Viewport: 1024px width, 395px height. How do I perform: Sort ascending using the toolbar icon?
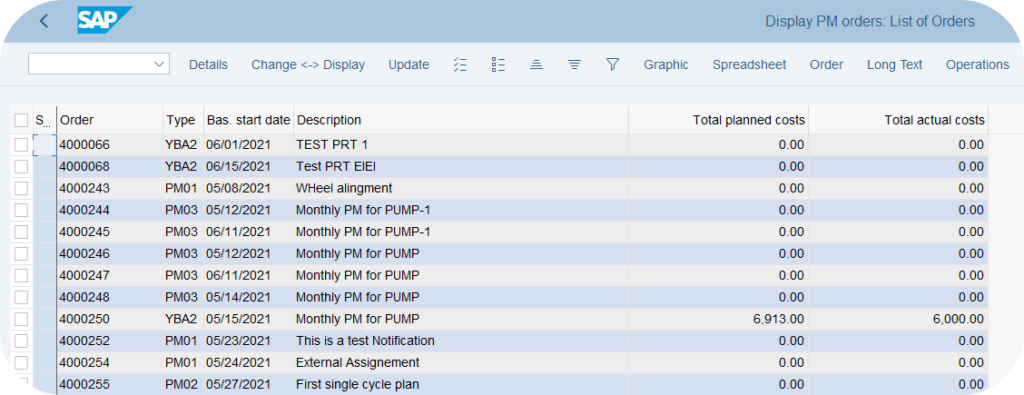(536, 64)
